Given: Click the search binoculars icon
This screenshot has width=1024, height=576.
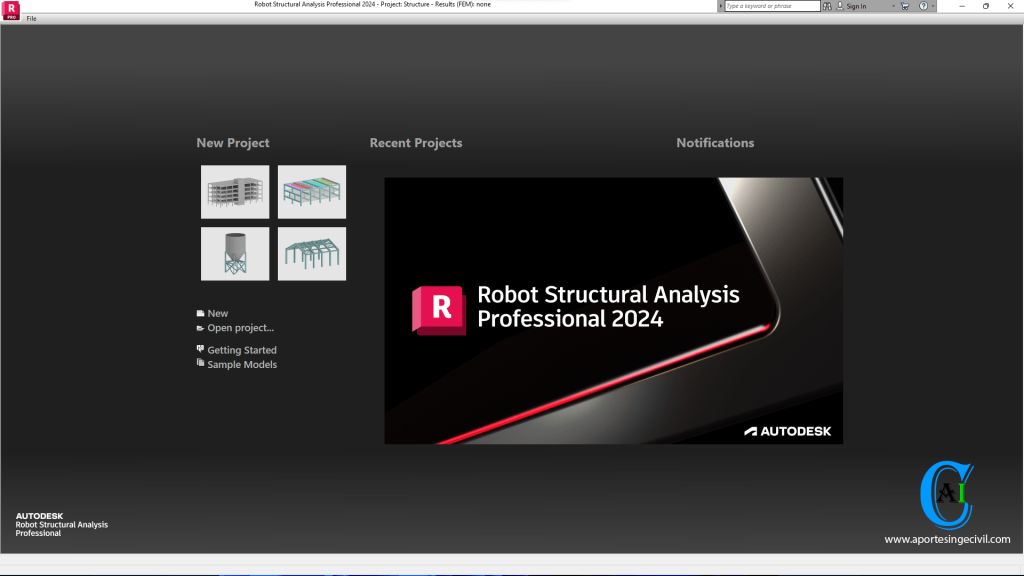Looking at the screenshot, I should point(827,6).
